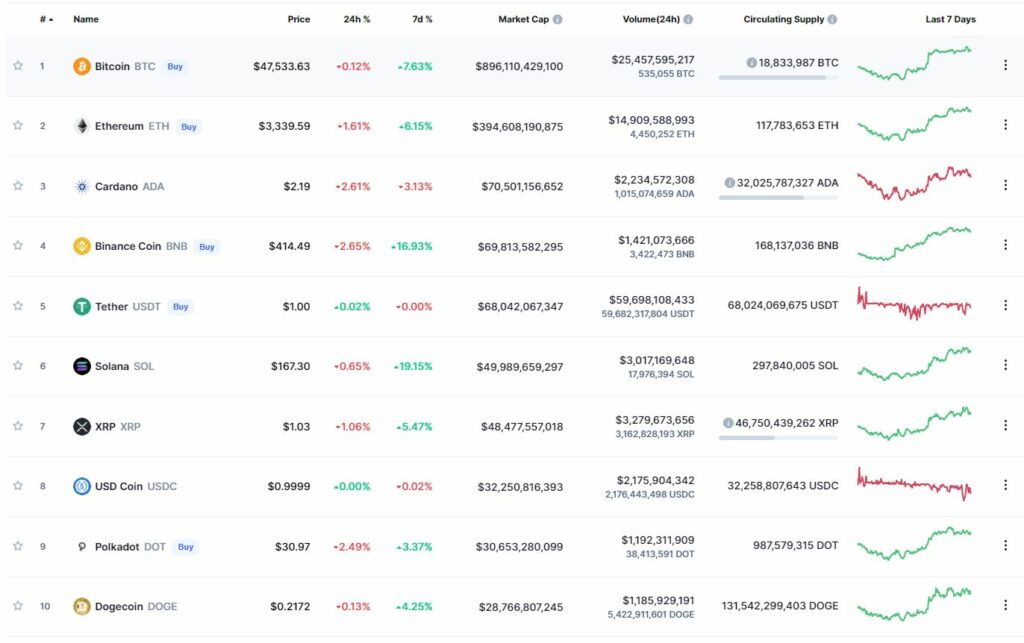Toggle the watchlist star for Solana
Viewport: 1024px width, 643px height.
(18, 366)
